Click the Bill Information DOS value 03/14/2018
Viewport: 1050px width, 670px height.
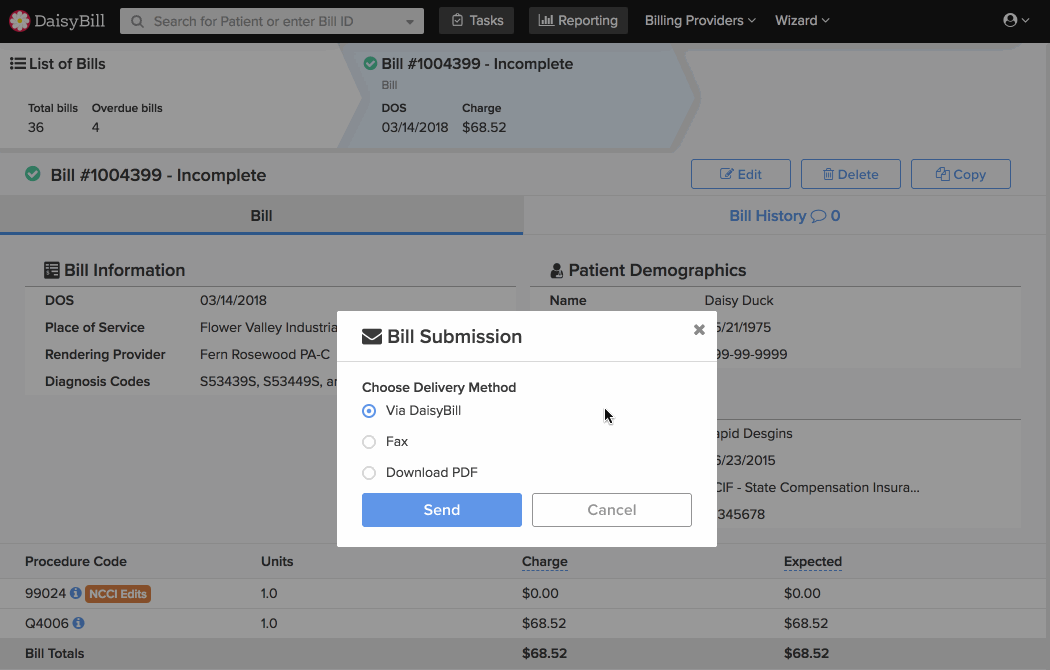[x=233, y=301]
